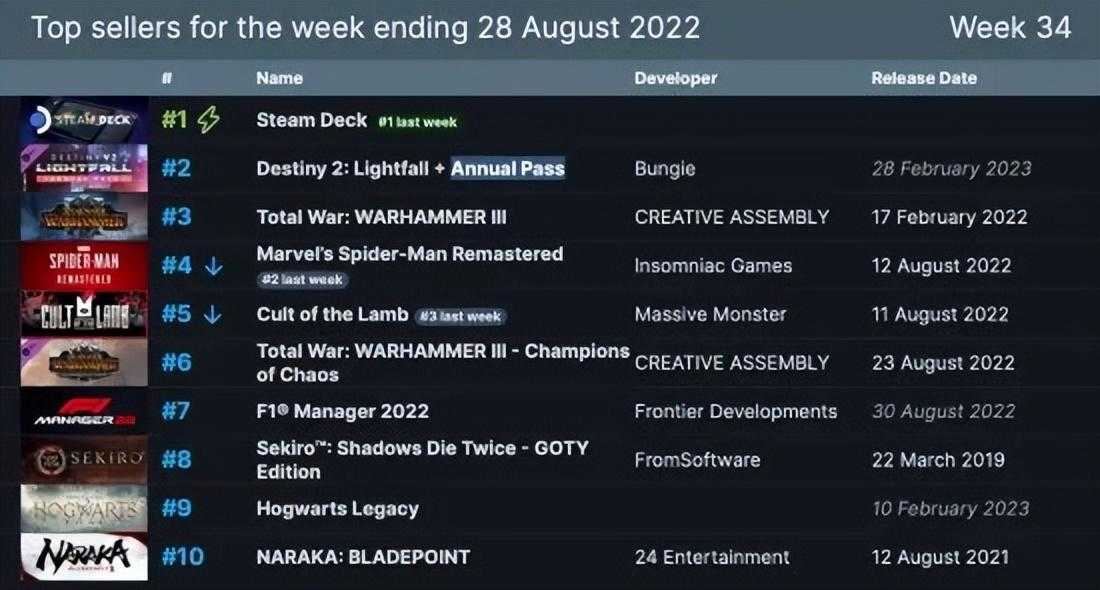The width and height of the screenshot is (1100, 590).
Task: Click the NARAKA game thumbnail
Action: (84, 557)
